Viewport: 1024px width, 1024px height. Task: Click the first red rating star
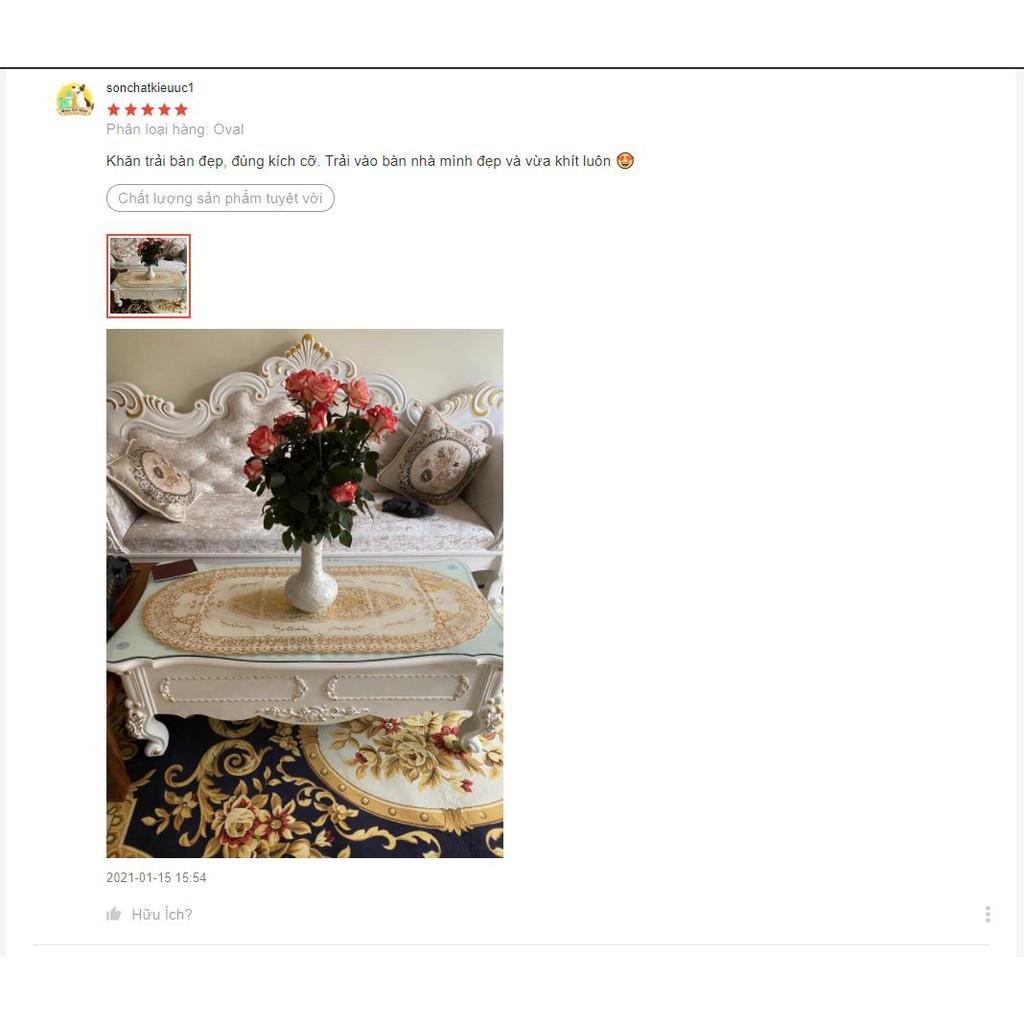coord(114,109)
